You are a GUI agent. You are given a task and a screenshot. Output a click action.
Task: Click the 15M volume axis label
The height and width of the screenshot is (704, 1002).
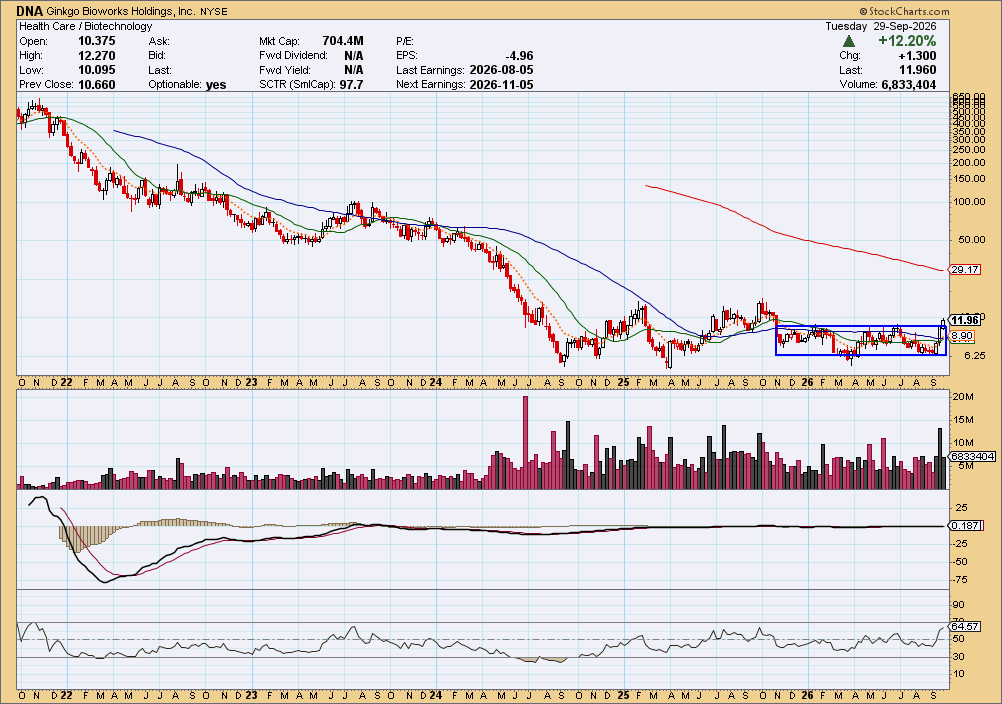point(963,420)
